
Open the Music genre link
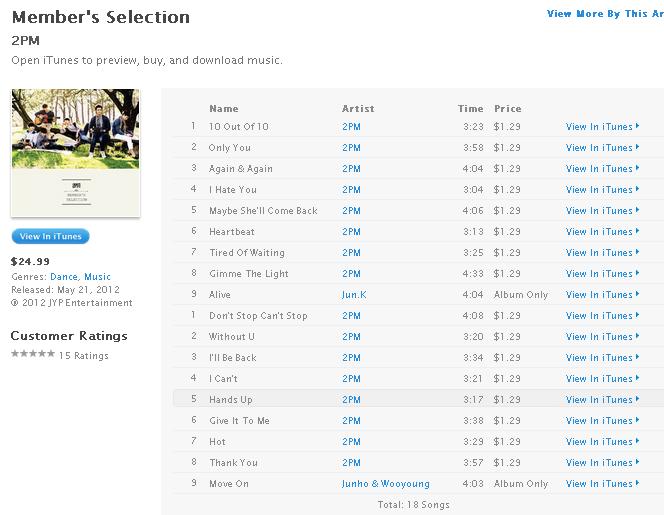pyautogui.click(x=97, y=277)
